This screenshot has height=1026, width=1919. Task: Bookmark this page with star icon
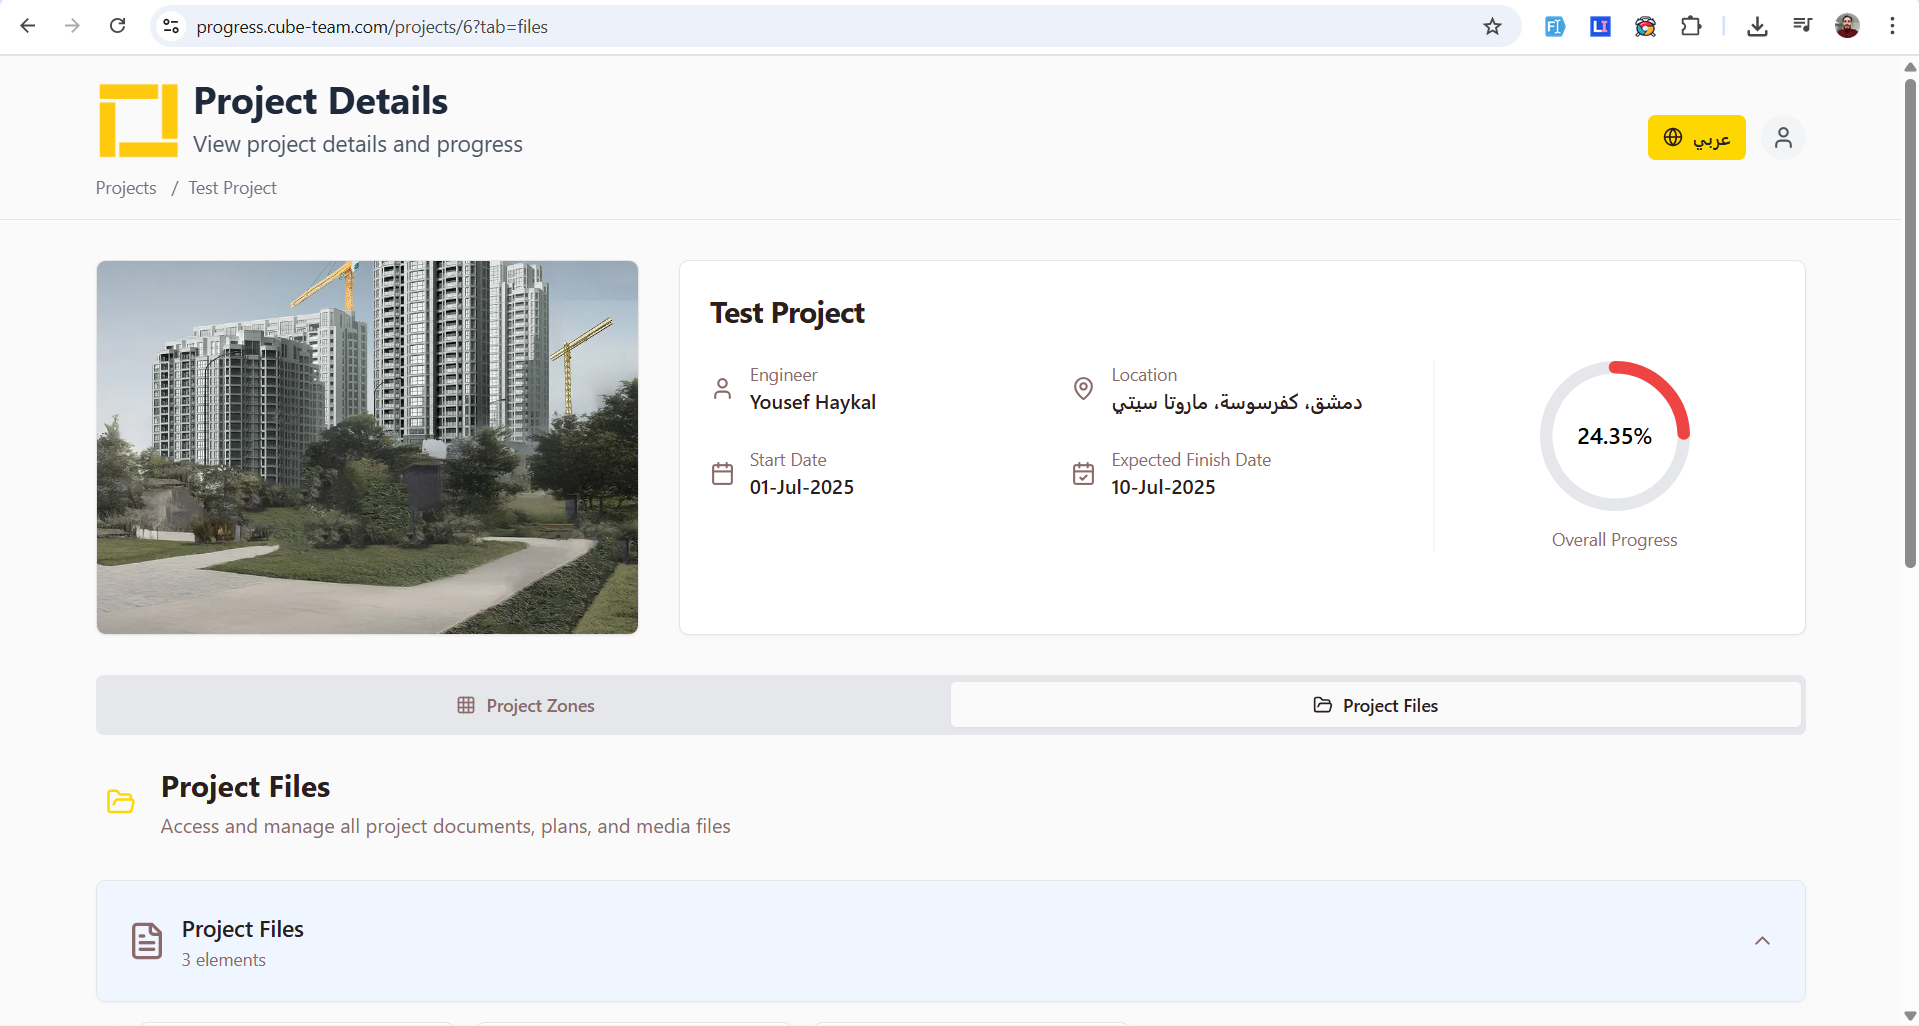click(1492, 26)
